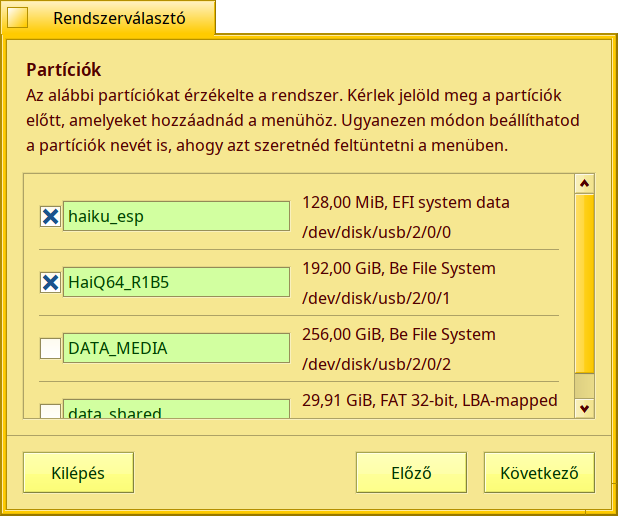Tick the data_shared partition checkbox
The width and height of the screenshot is (618, 516).
click(x=50, y=411)
